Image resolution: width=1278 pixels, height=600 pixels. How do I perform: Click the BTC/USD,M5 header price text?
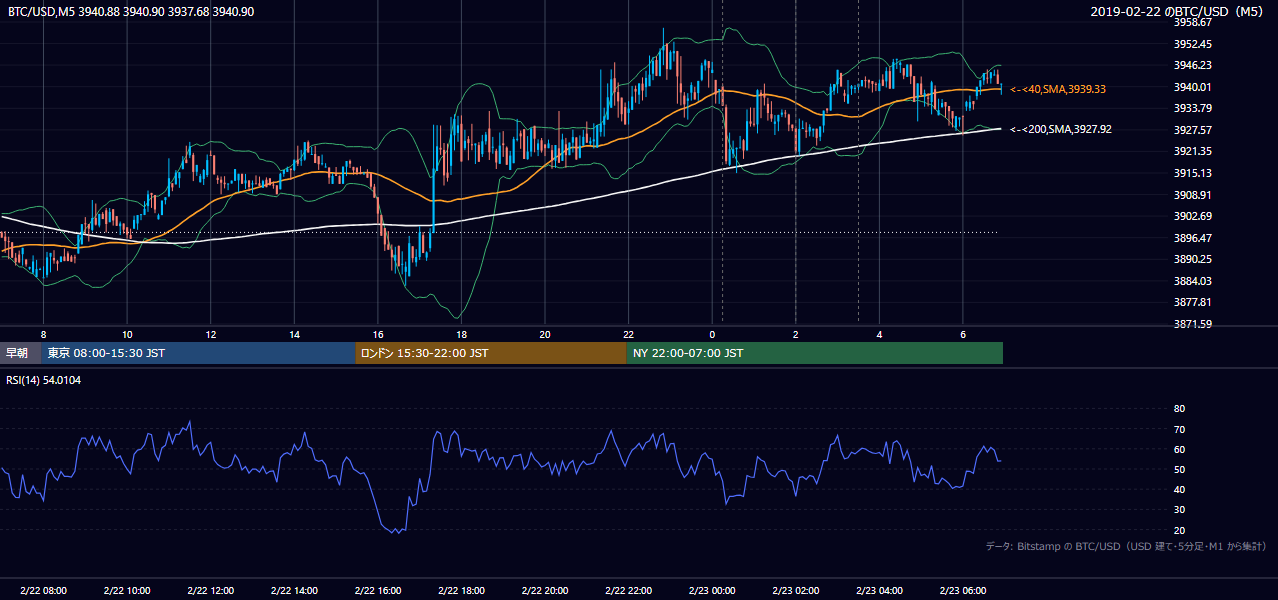click(130, 11)
